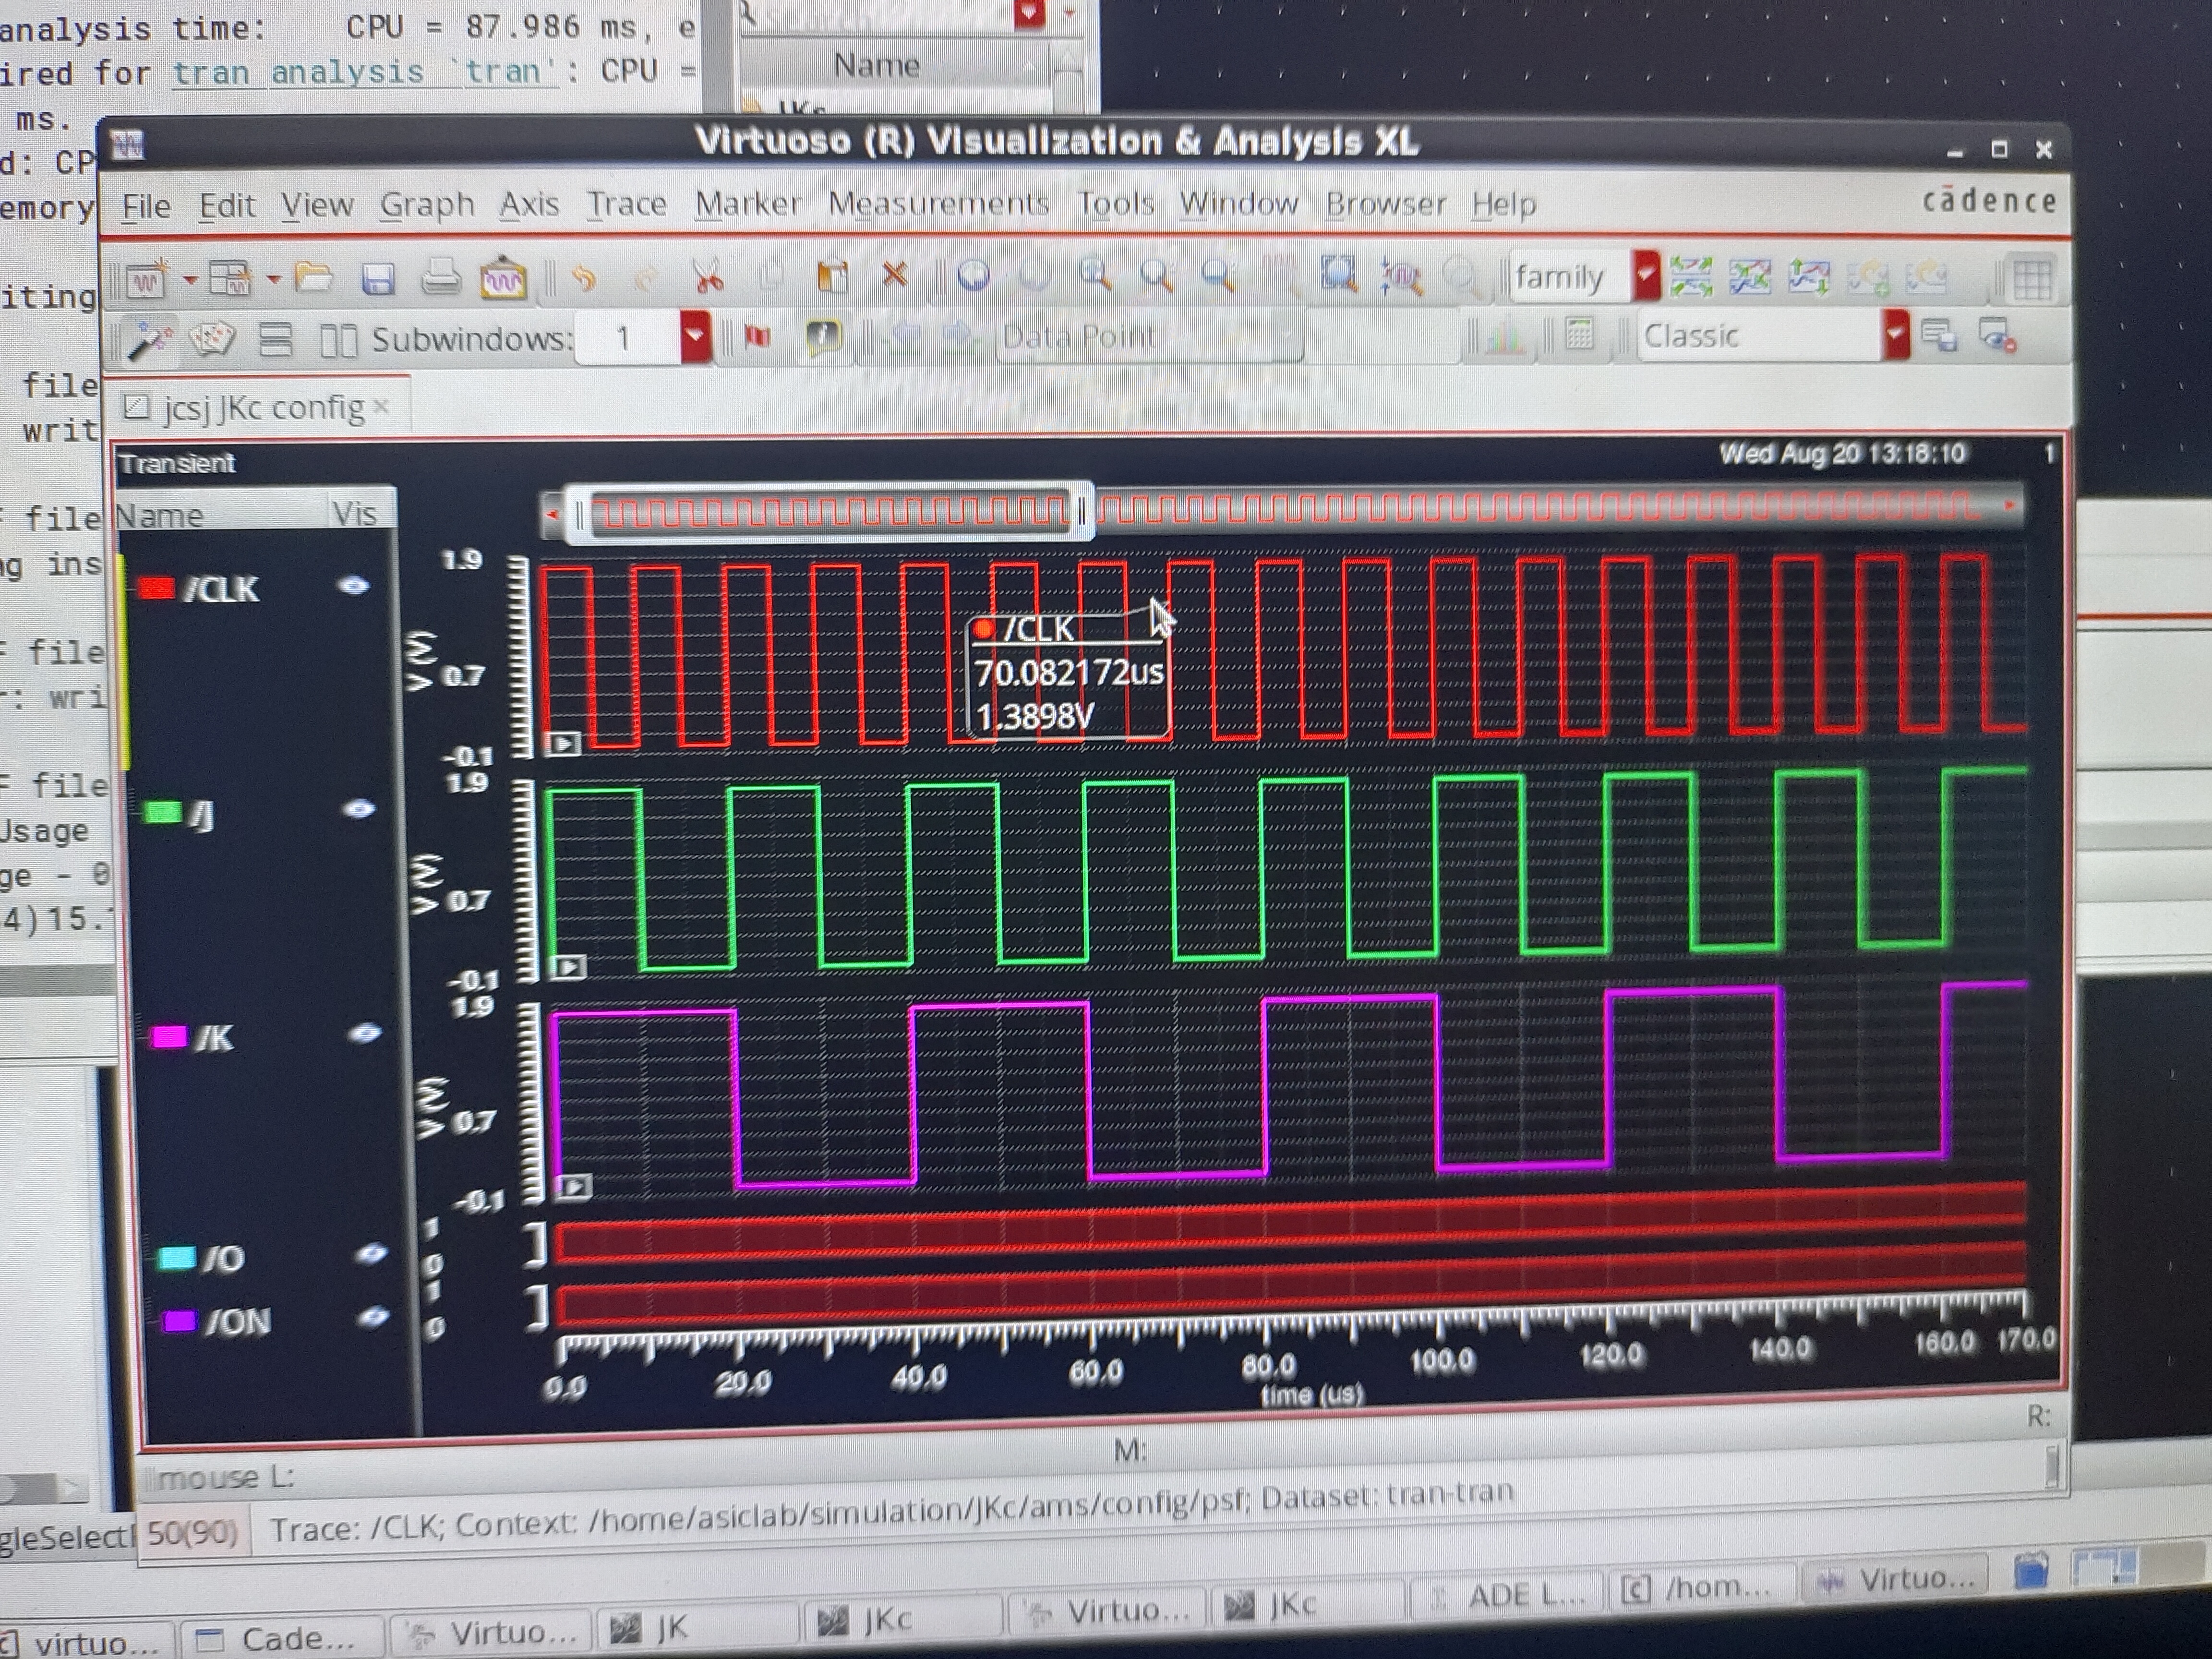
Task: Close the jcsj JKc config tab
Action: tap(380, 407)
